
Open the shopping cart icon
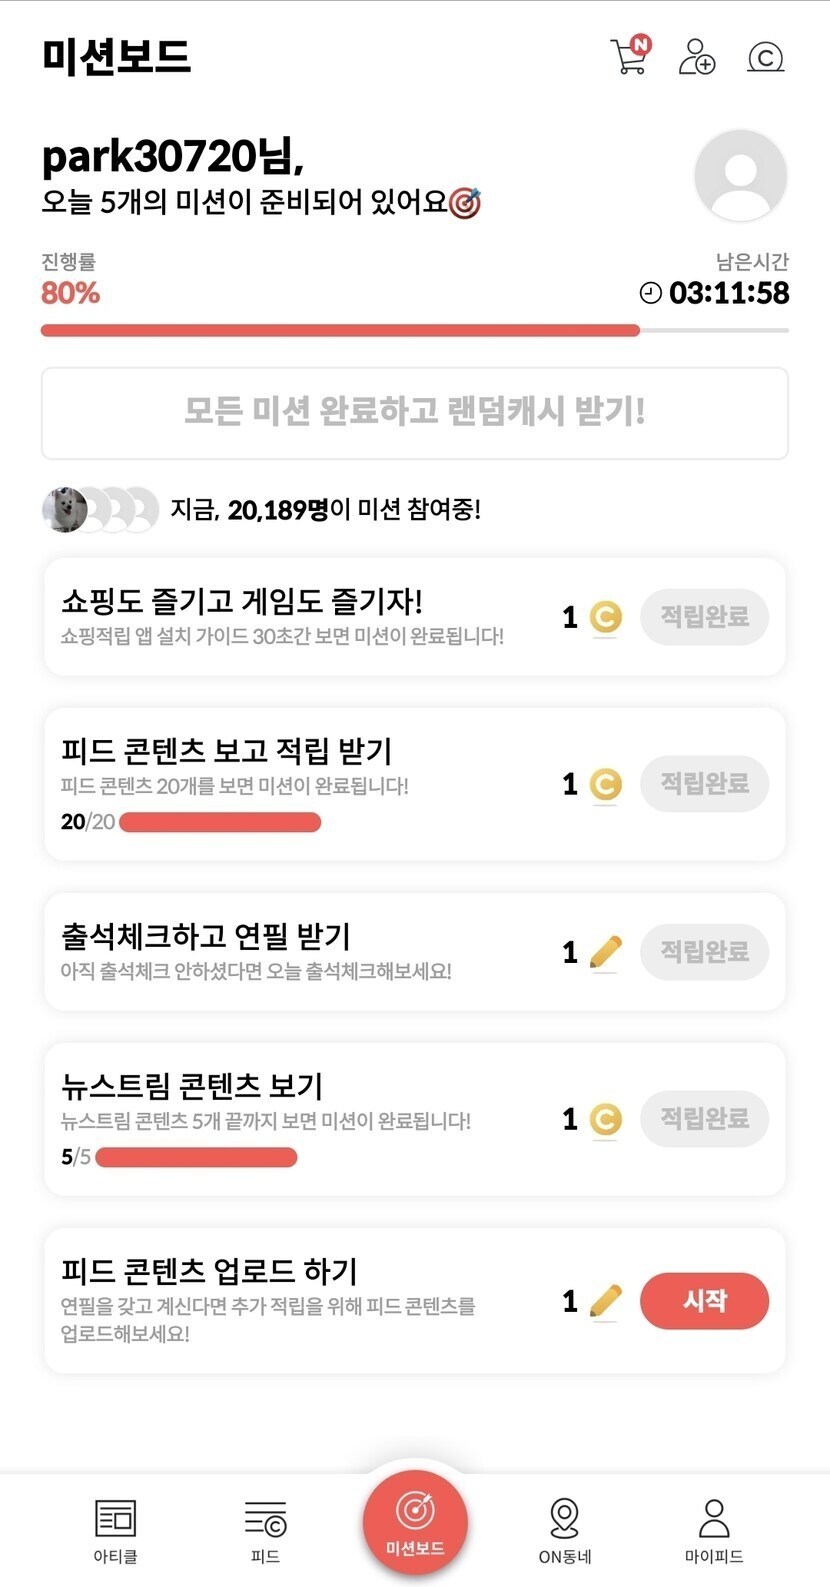click(x=629, y=56)
